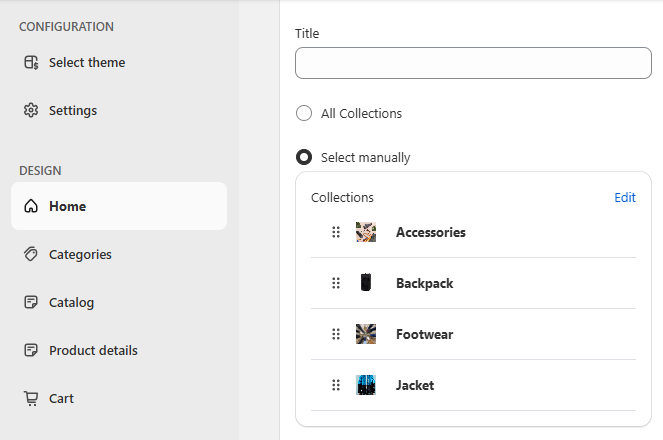Click the Backpack collection thumbnail

366,283
